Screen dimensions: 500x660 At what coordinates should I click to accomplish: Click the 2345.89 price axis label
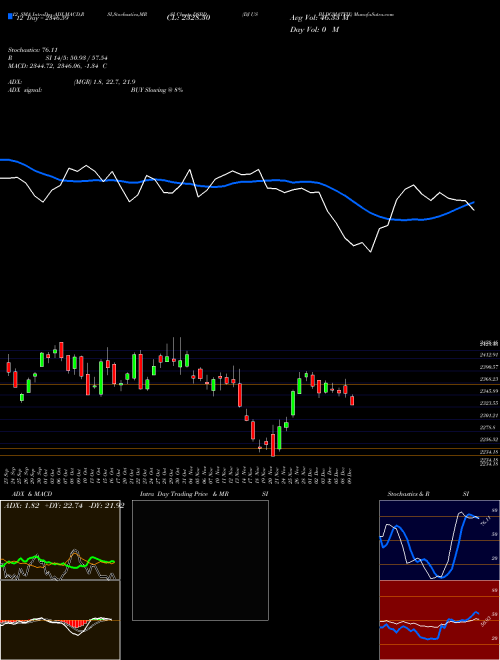click(489, 391)
